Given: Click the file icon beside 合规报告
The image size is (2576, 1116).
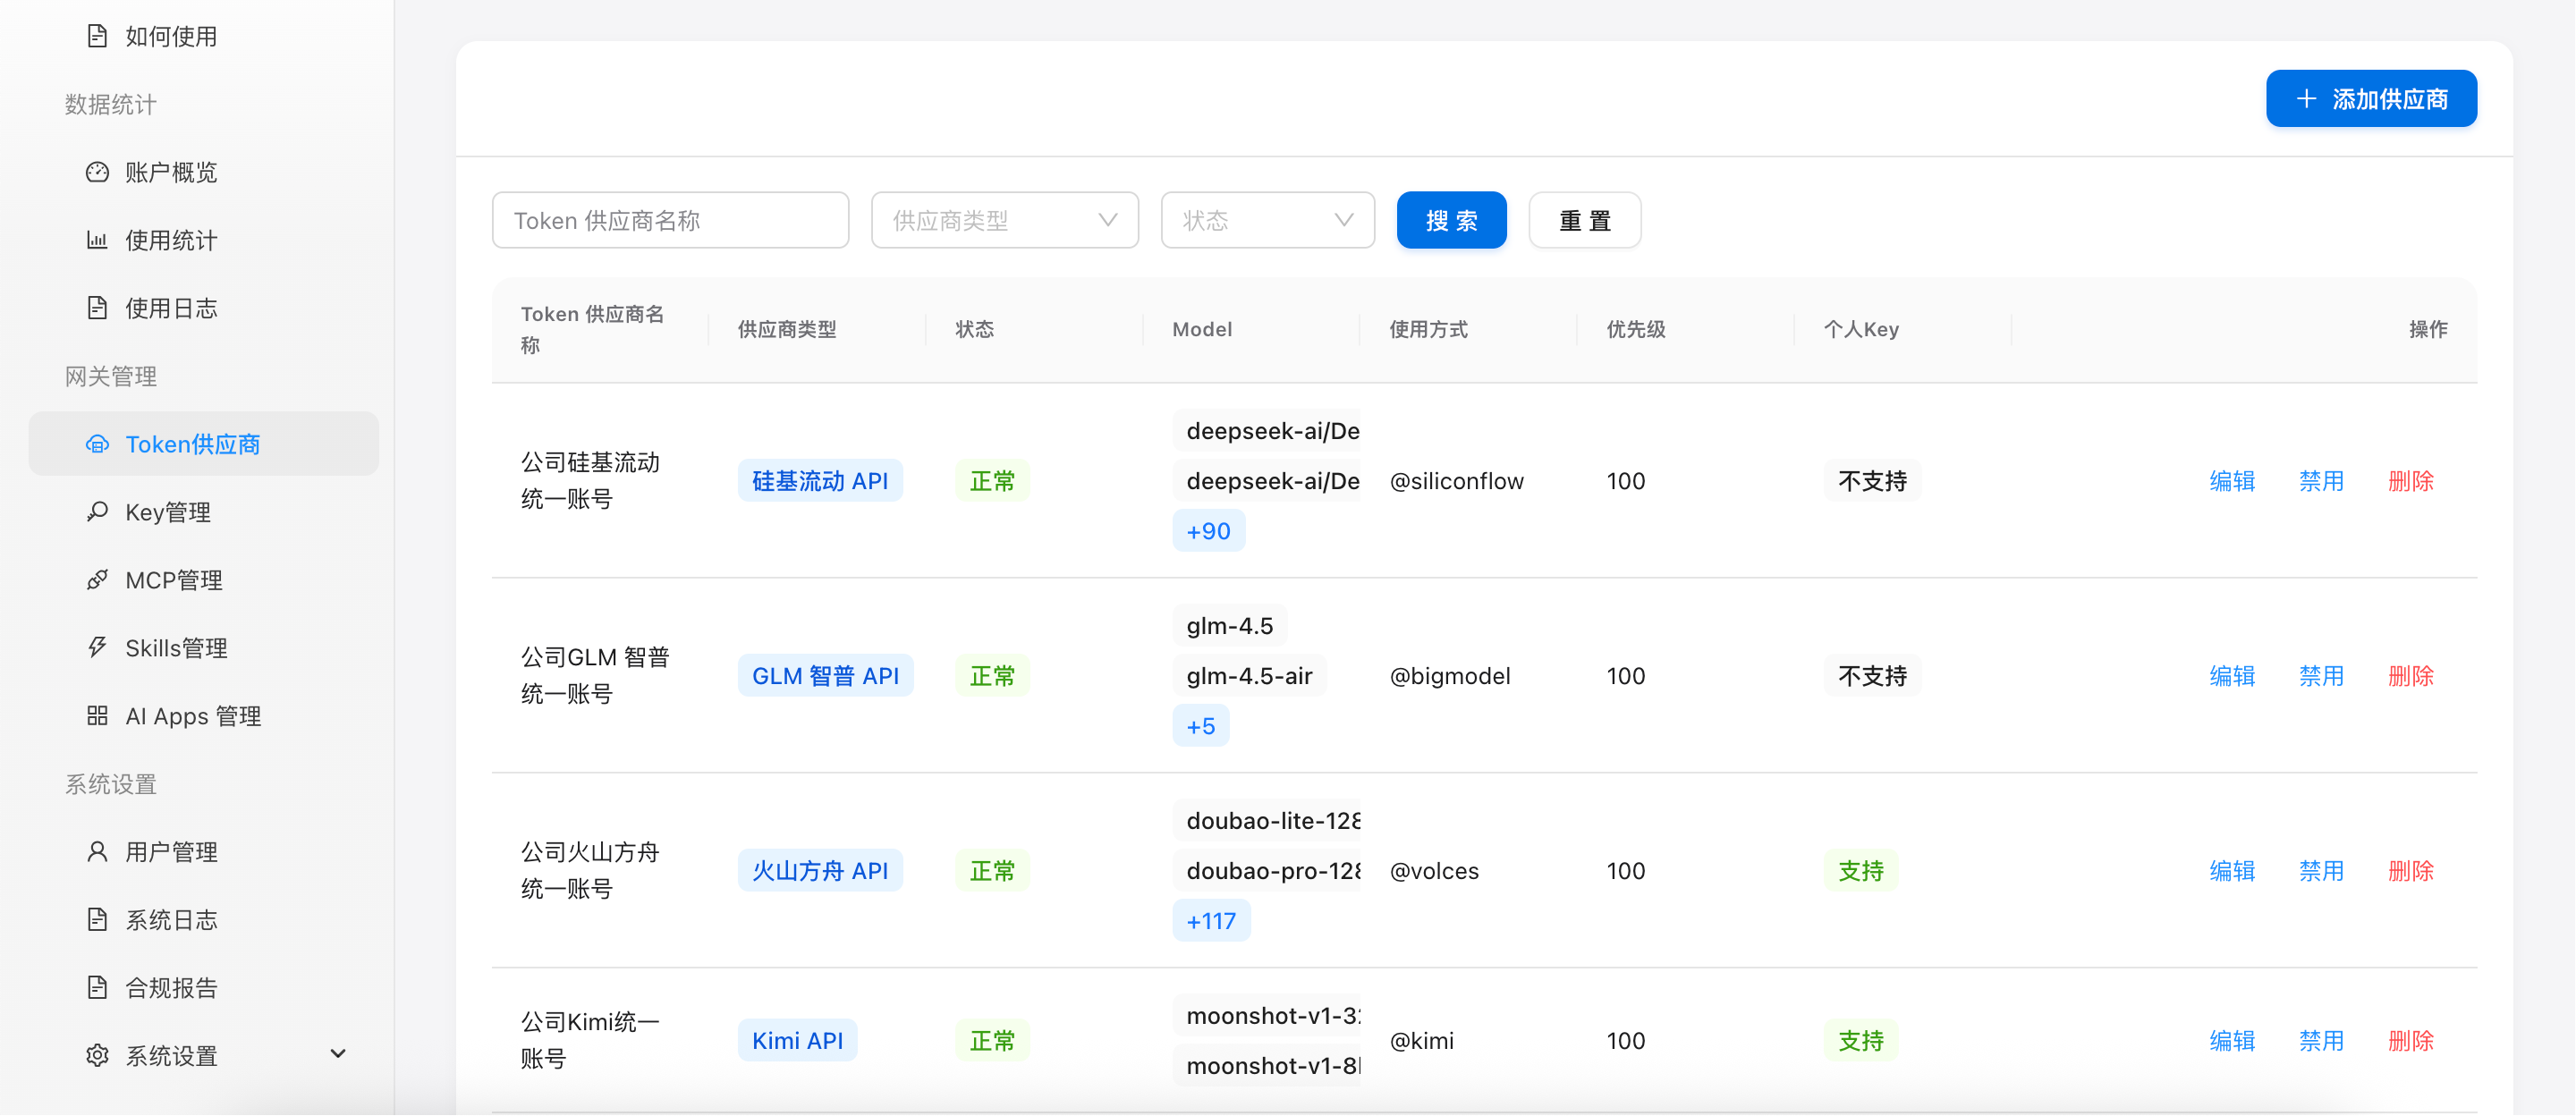Looking at the screenshot, I should (97, 989).
